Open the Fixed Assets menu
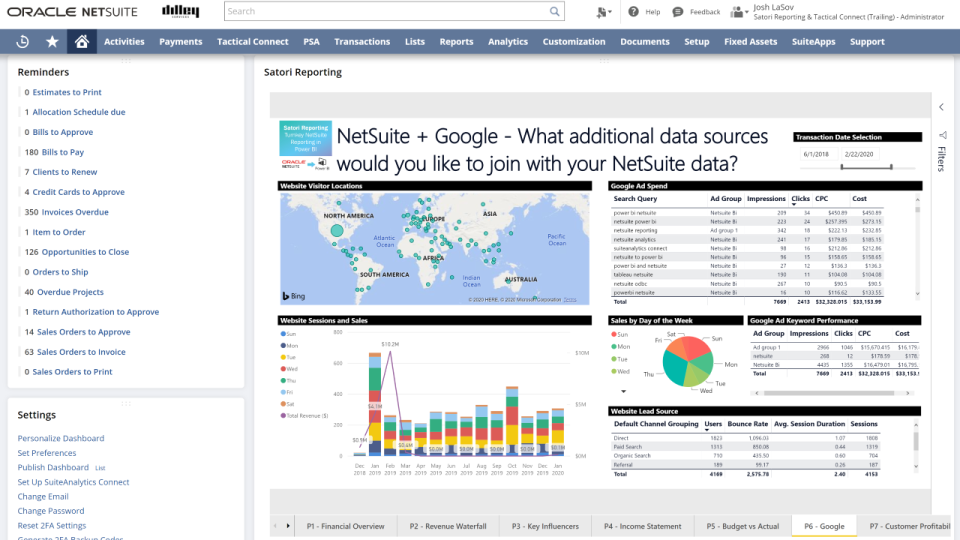This screenshot has height=540, width=960. tap(751, 42)
